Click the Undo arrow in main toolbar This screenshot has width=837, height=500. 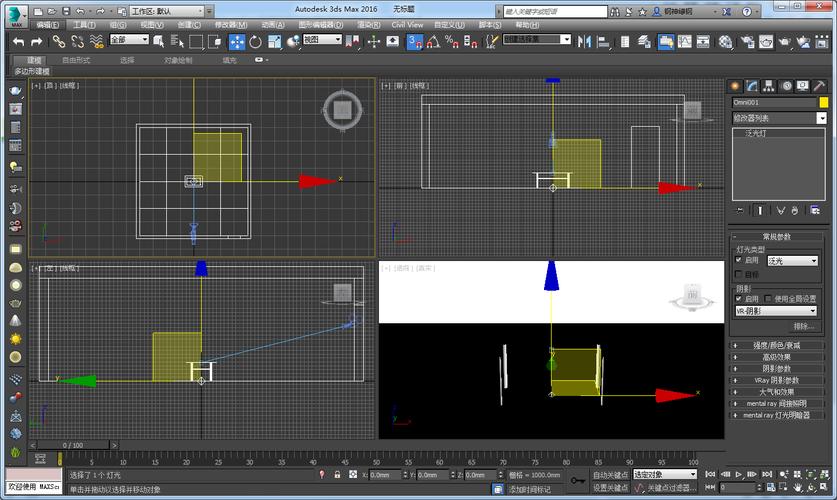pyautogui.click(x=18, y=41)
